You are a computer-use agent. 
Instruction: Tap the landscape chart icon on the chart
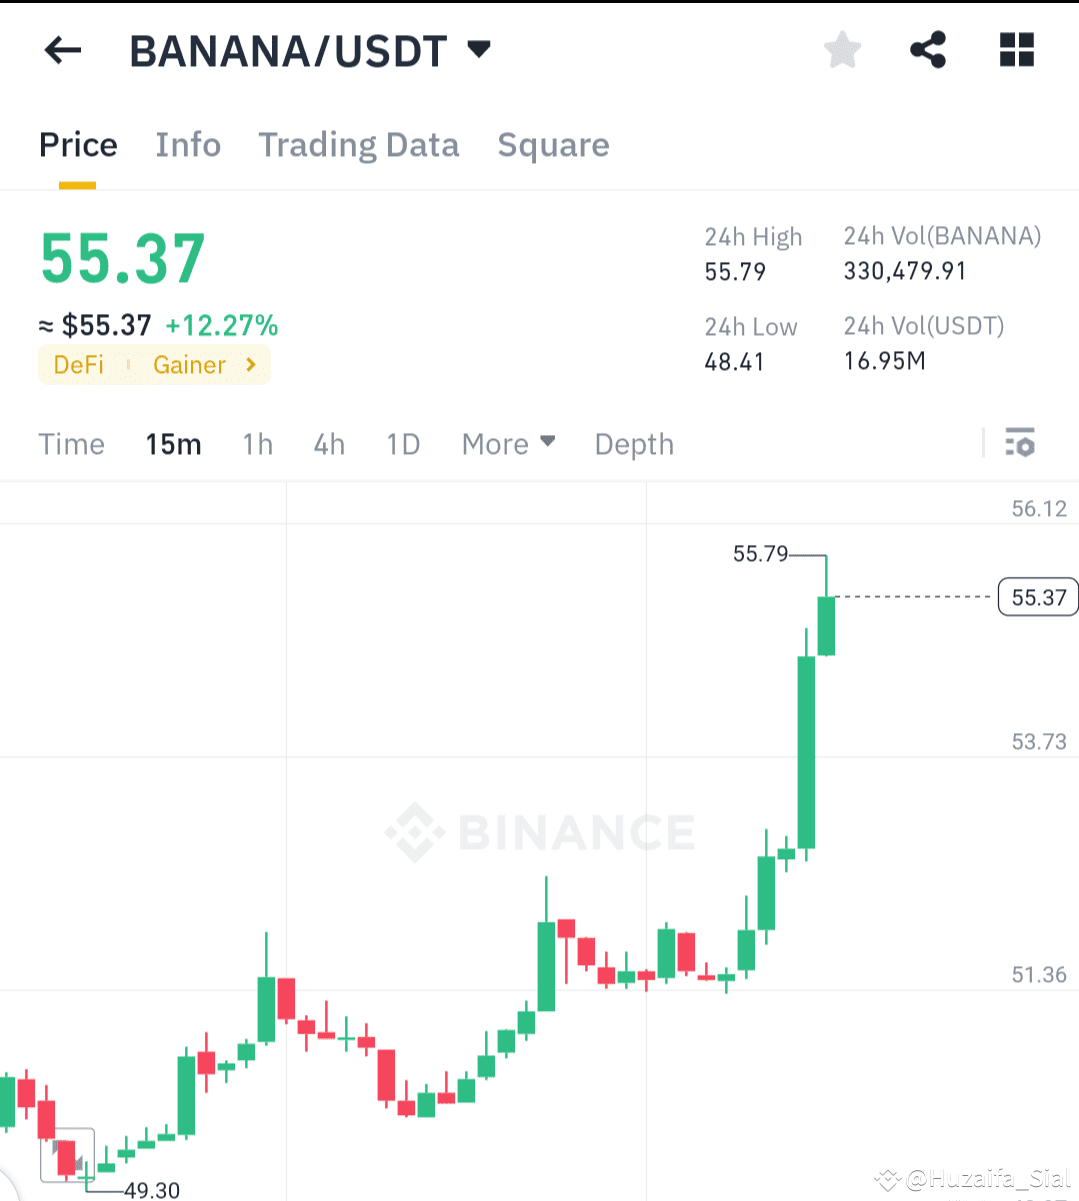pos(67,1156)
